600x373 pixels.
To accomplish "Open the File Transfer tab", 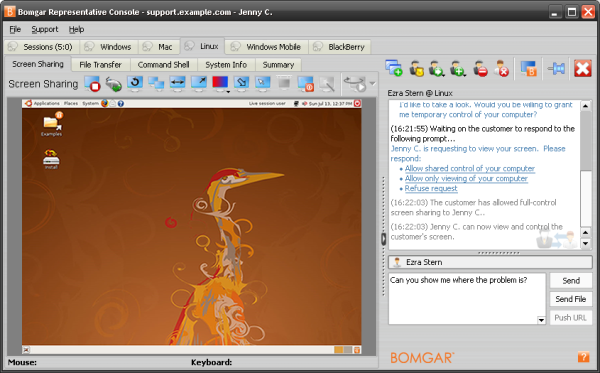I will 101,65.
